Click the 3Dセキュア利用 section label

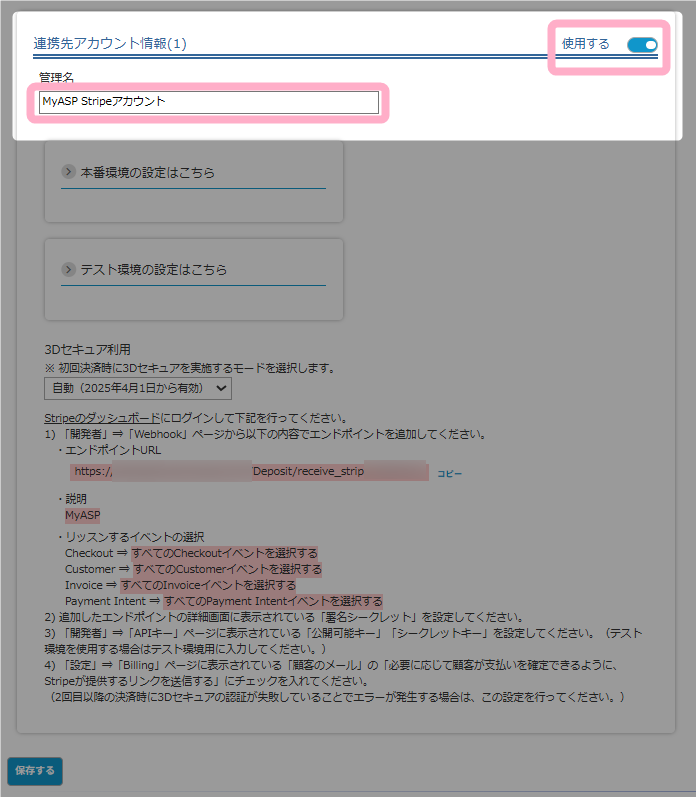pyautogui.click(x=87, y=350)
